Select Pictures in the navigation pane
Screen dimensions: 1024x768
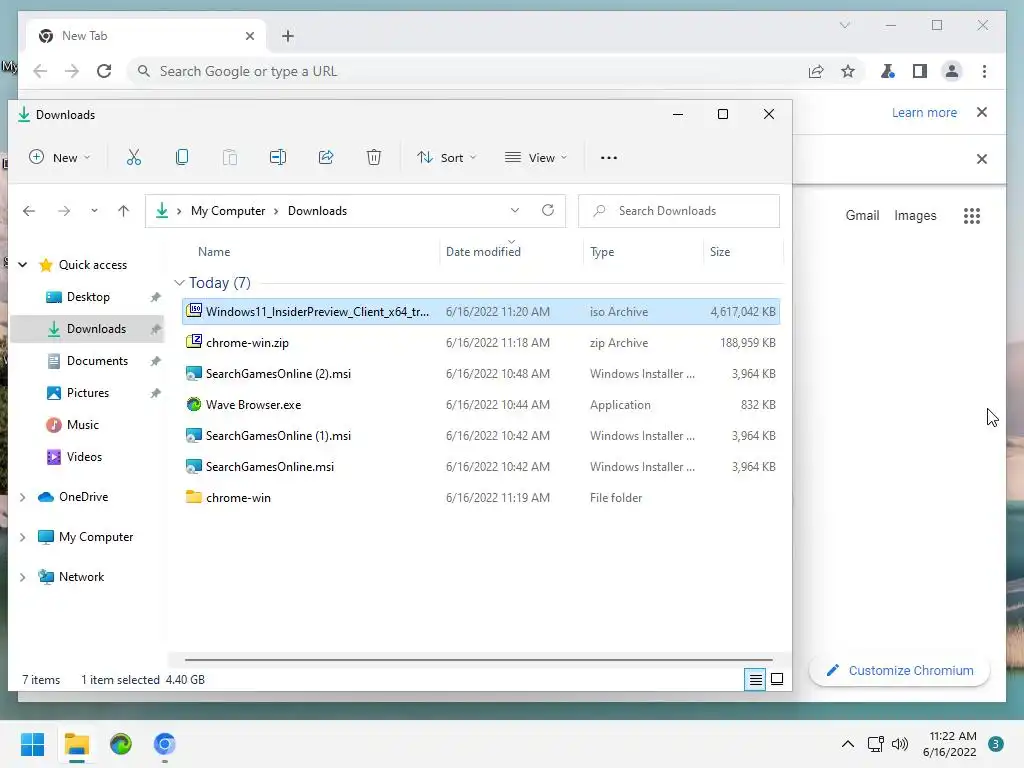tap(88, 393)
